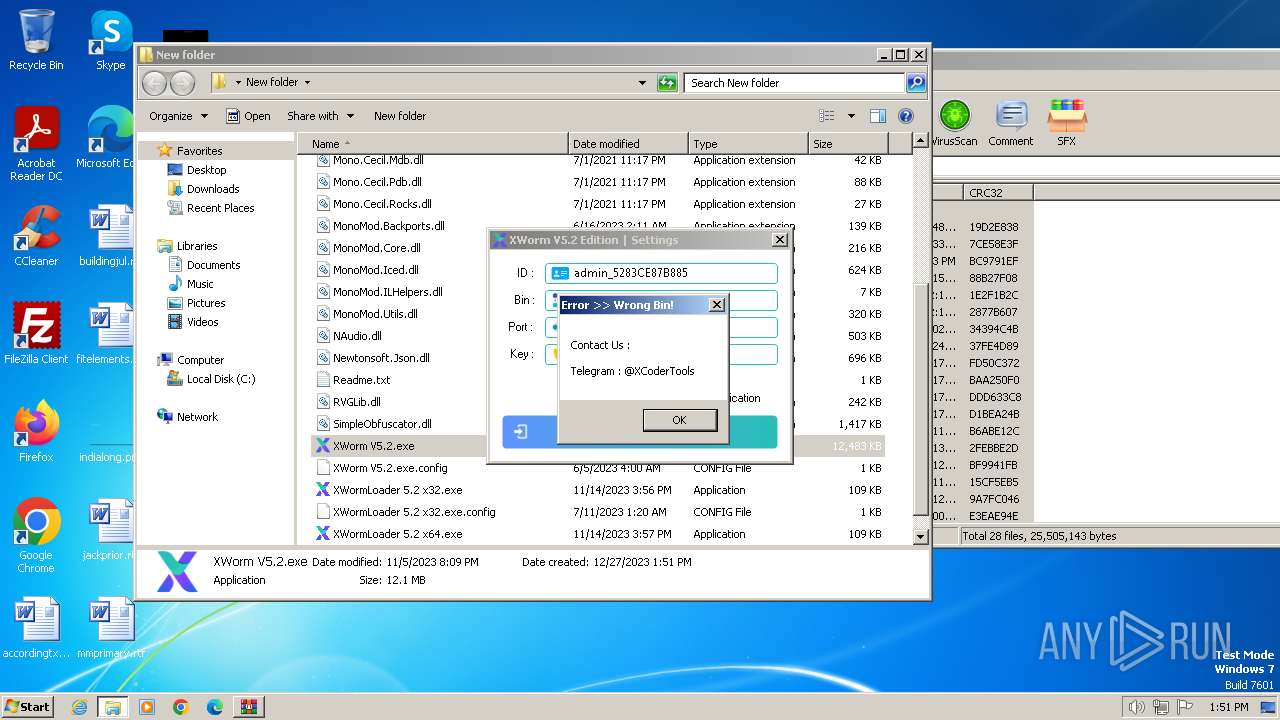
Task: Select Desktop in navigation pane
Action: pyautogui.click(x=206, y=170)
